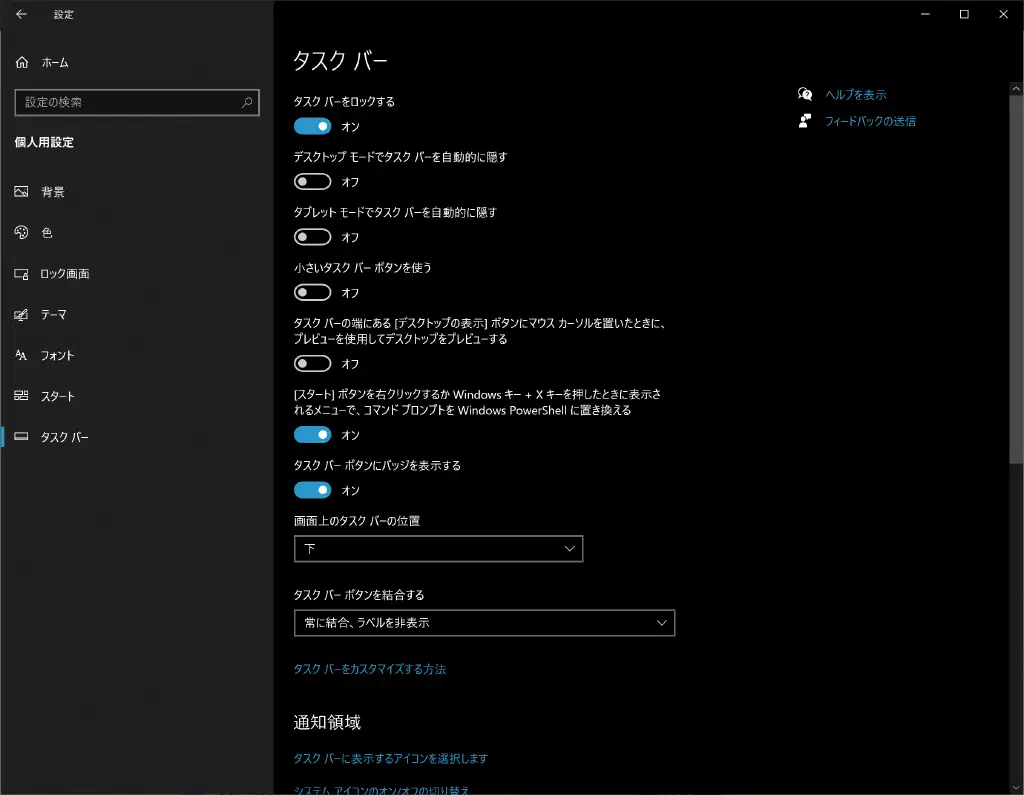
Task: Turn off the タスク バーをロックする toggle
Action: coord(312,126)
